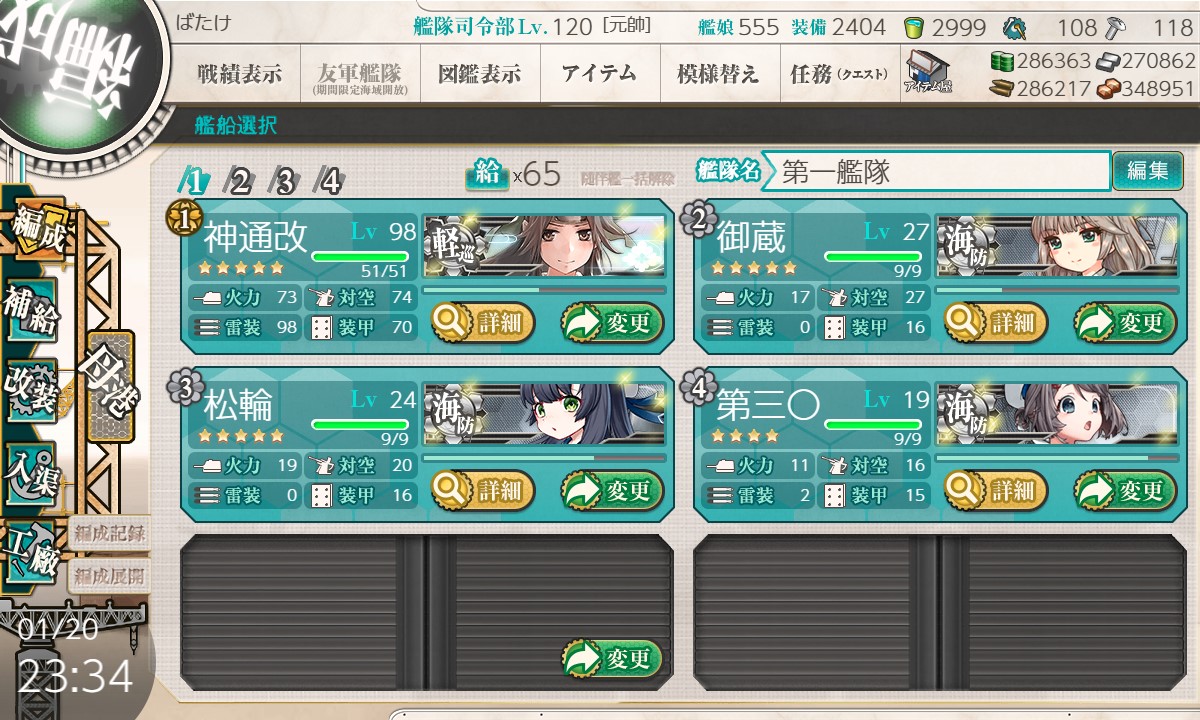The image size is (1200, 720).
Task: Click the 第一艦隊 fleet name field
Action: [x=936, y=171]
